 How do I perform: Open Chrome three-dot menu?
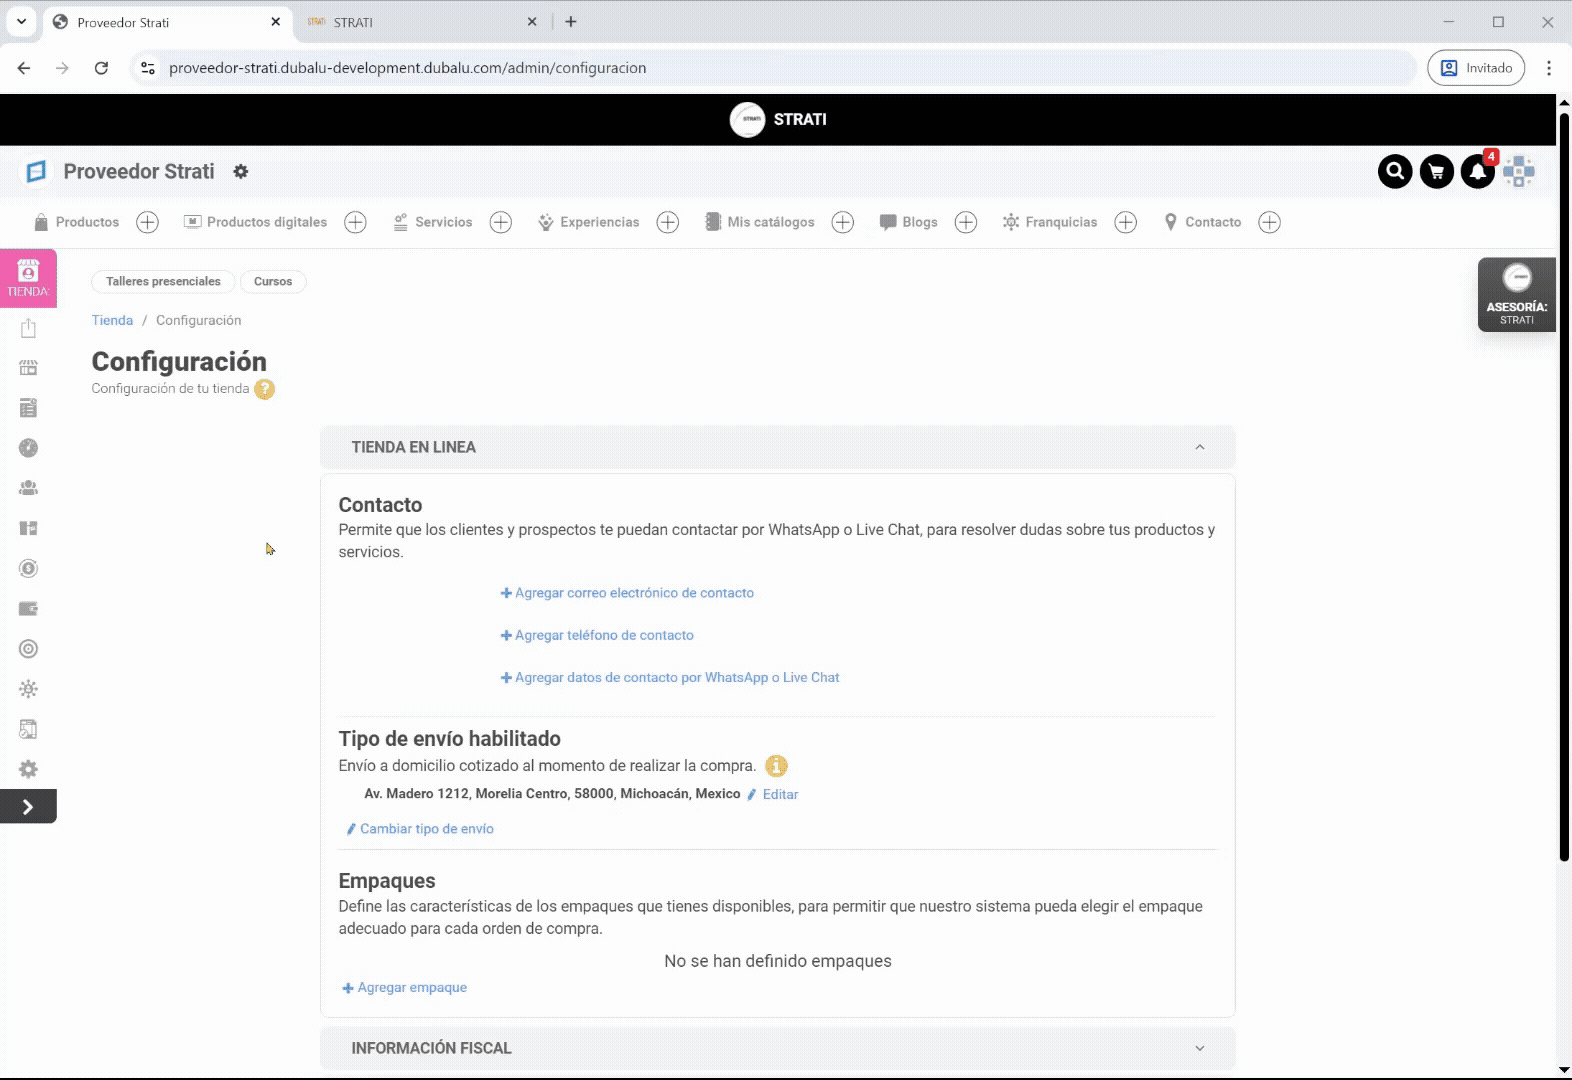tap(1548, 68)
